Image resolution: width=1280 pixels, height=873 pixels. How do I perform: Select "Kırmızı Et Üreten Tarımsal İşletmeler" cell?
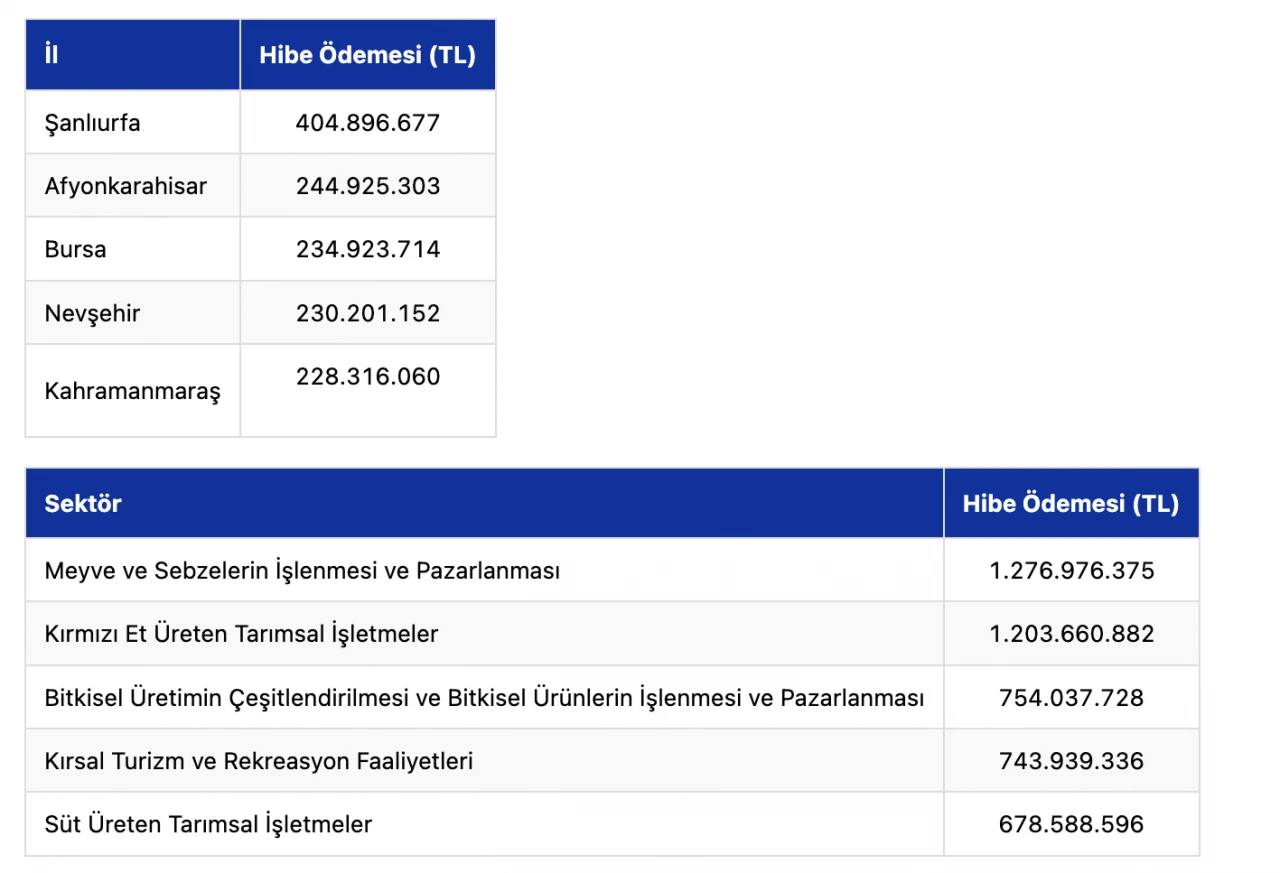point(241,634)
